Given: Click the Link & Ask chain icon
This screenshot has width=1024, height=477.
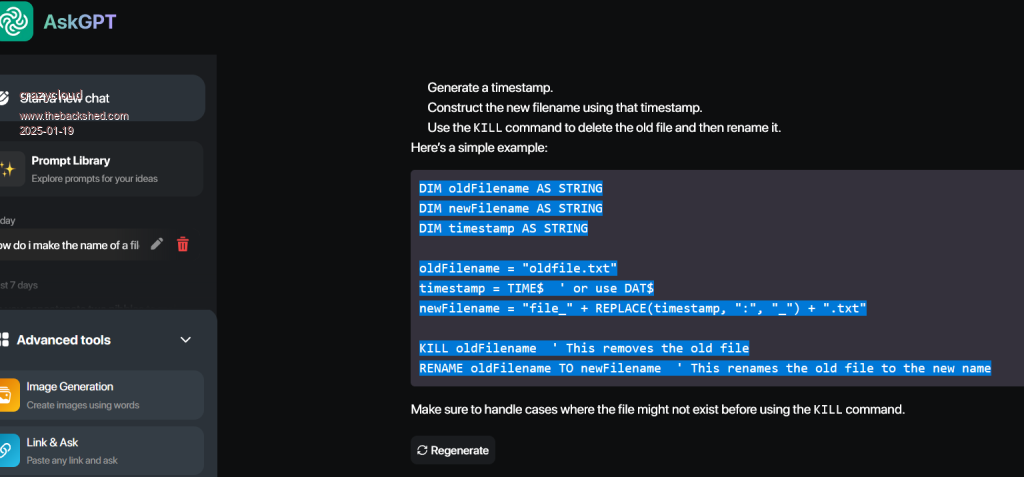Looking at the screenshot, I should pyautogui.click(x=7, y=450).
